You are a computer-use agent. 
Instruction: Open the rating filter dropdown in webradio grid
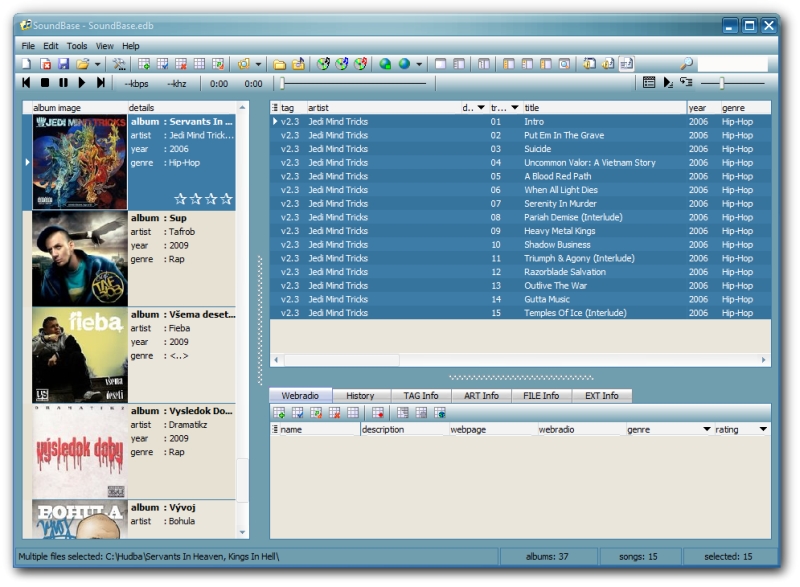tap(763, 429)
